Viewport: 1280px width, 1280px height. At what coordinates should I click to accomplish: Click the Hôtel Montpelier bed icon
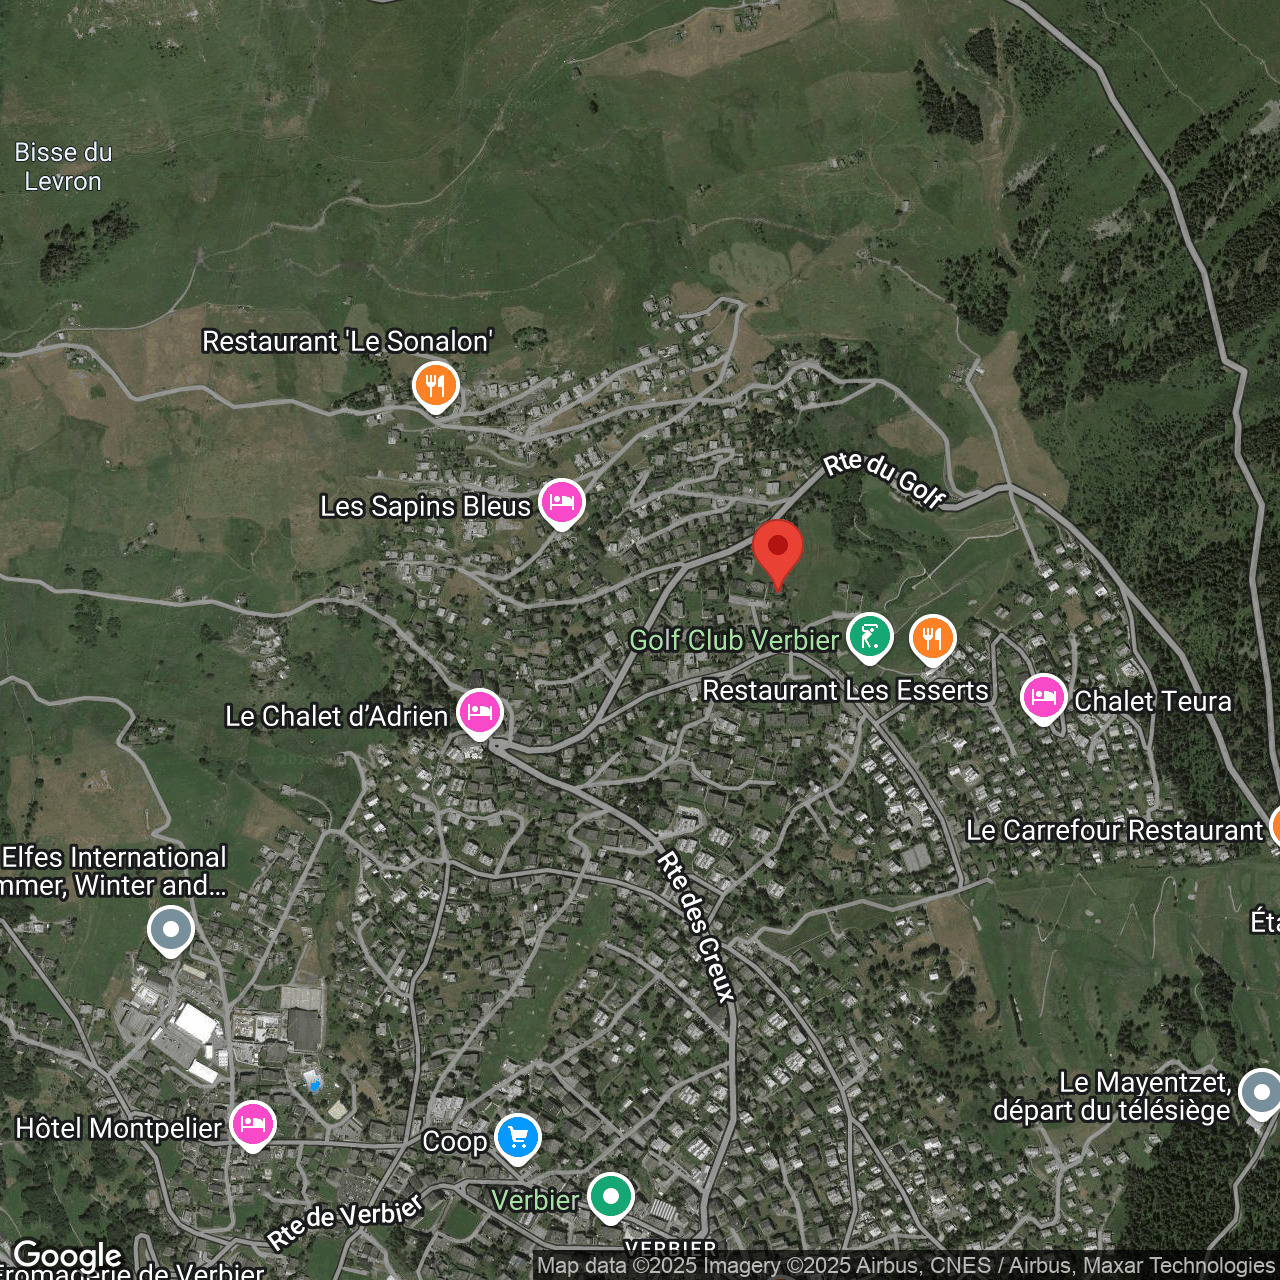[253, 1125]
